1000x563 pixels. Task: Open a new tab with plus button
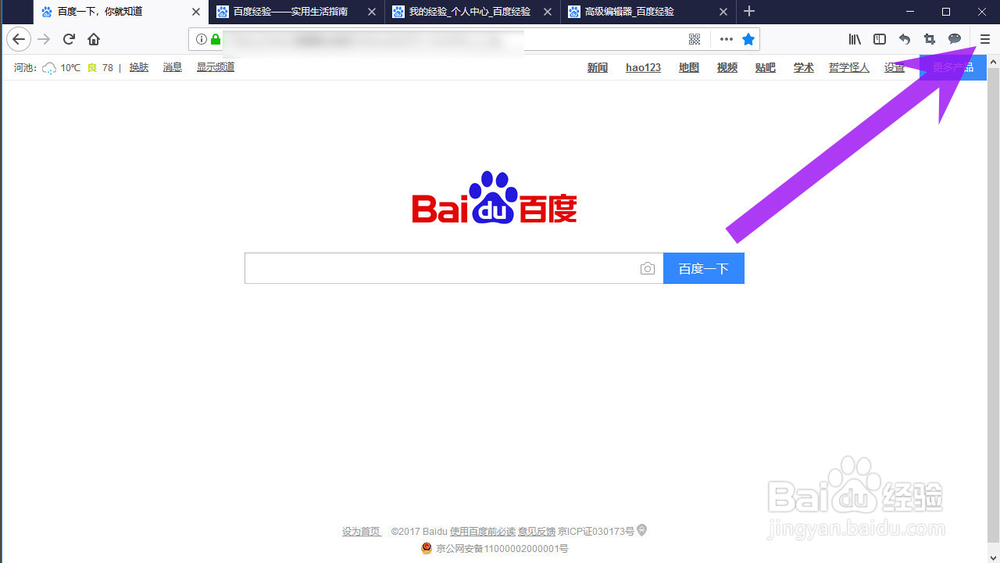(x=749, y=11)
